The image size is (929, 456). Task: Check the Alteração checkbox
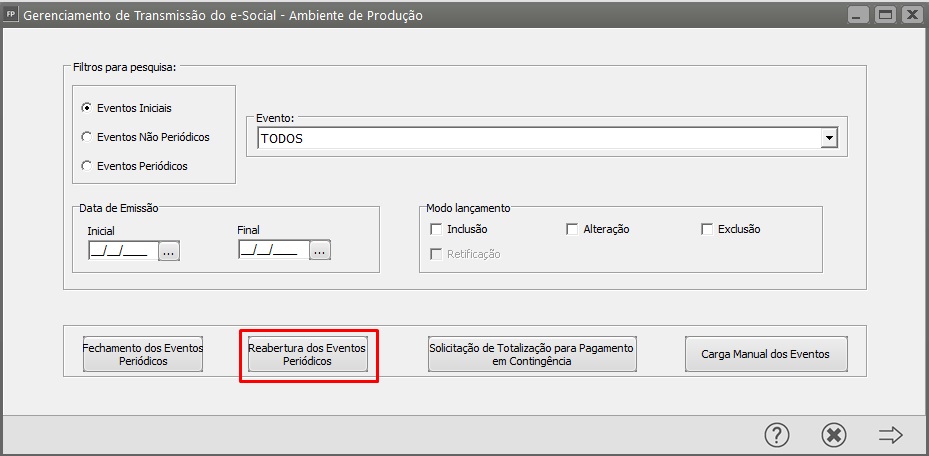pyautogui.click(x=572, y=229)
